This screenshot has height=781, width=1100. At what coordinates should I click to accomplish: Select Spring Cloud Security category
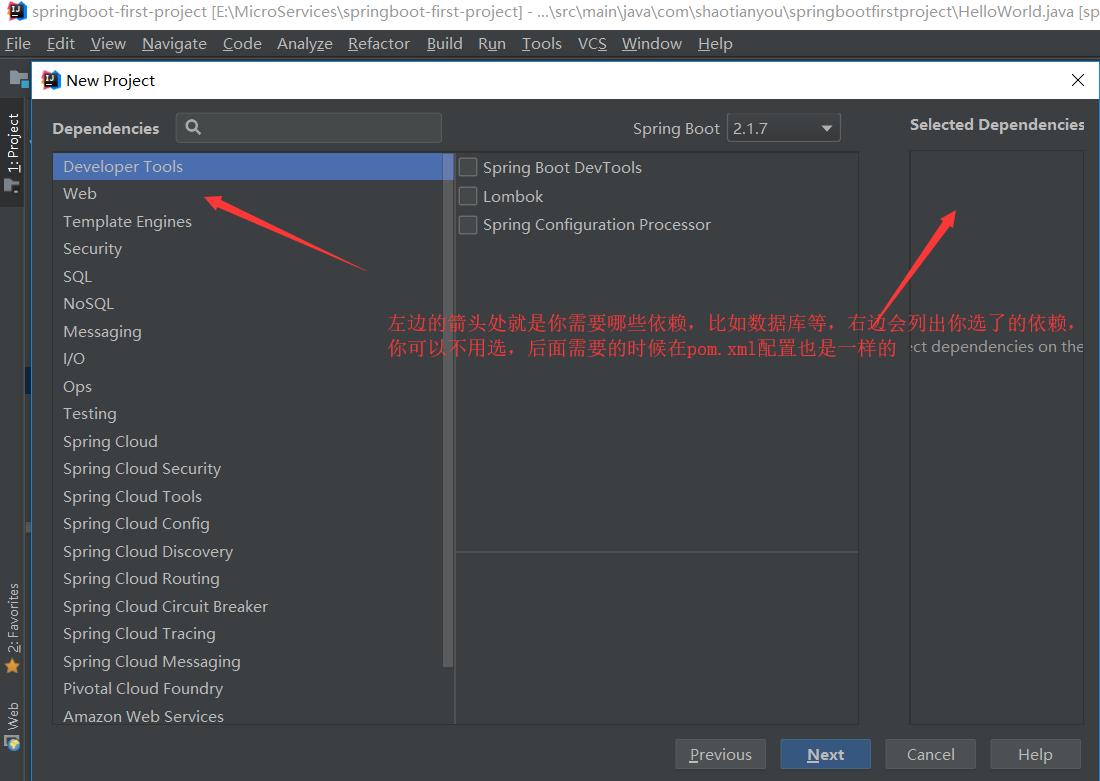[x=248, y=469]
